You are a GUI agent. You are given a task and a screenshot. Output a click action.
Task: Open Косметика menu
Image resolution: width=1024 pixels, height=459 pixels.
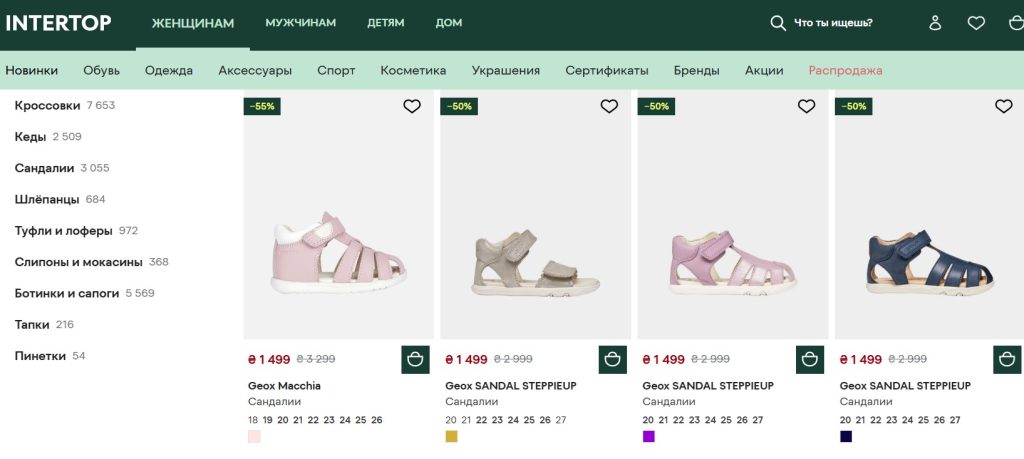pos(413,71)
